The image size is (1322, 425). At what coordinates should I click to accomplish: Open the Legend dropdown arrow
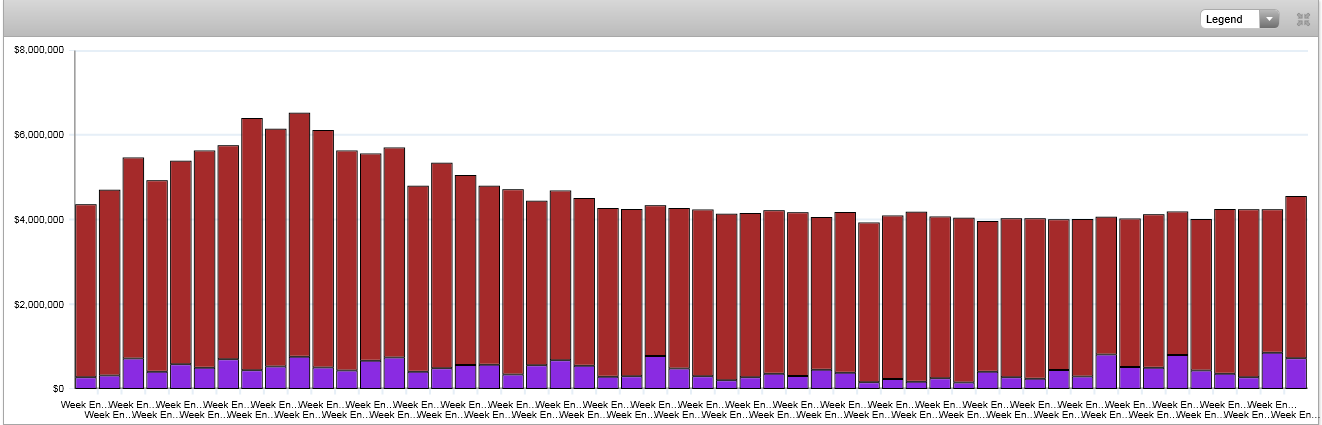[1269, 19]
